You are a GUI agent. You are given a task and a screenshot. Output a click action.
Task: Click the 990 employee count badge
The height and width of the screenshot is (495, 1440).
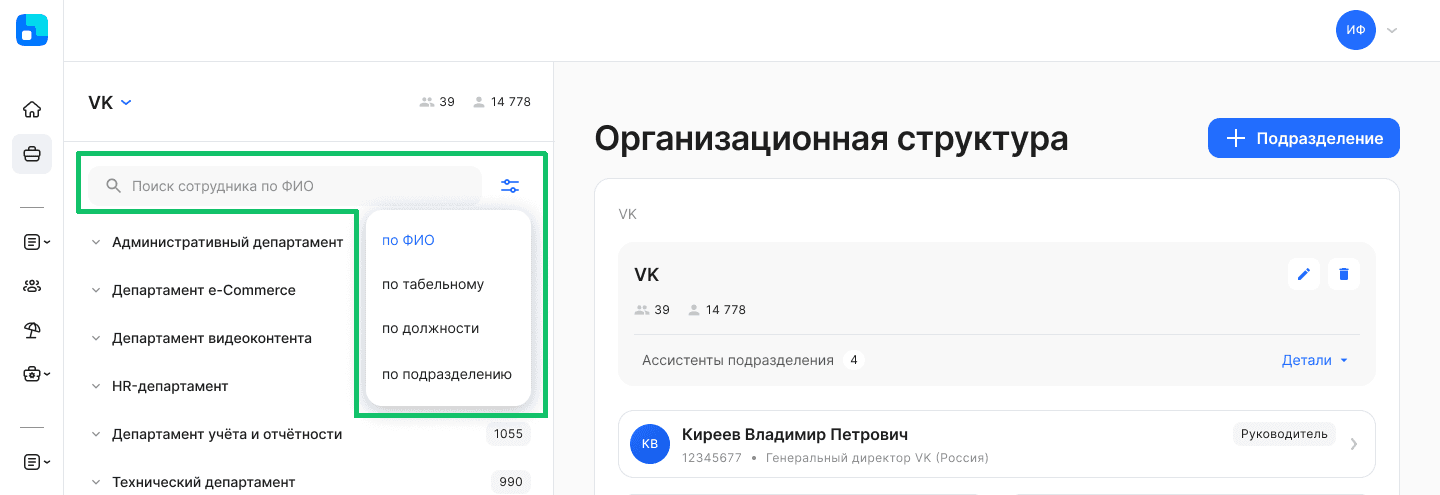pos(511,482)
